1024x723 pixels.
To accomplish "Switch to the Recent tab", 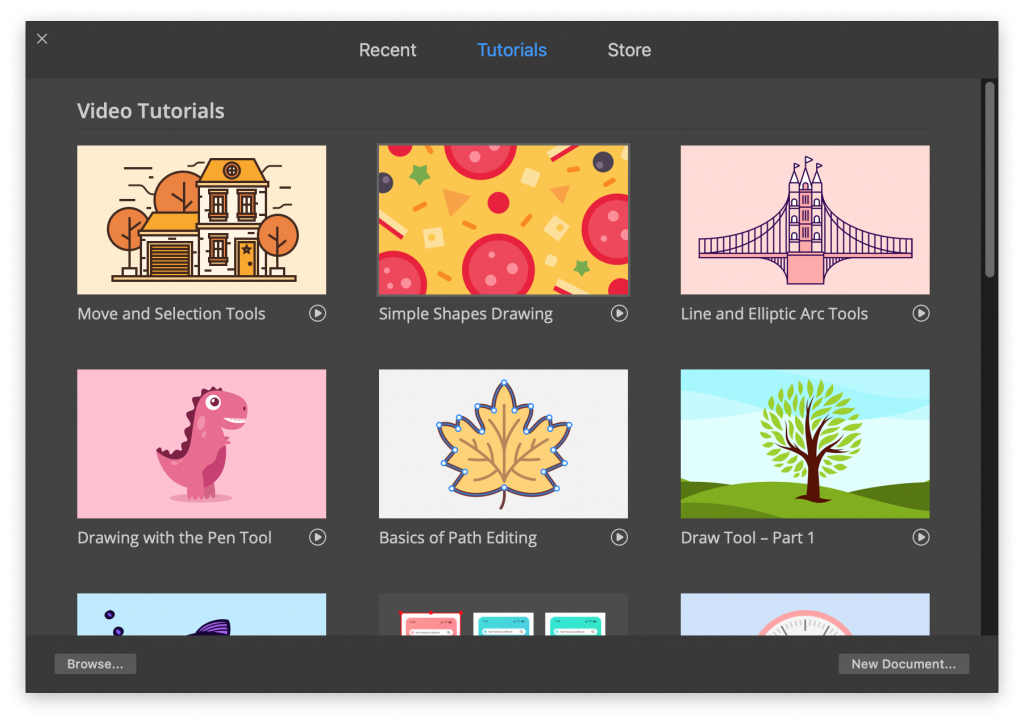I will pyautogui.click(x=387, y=50).
